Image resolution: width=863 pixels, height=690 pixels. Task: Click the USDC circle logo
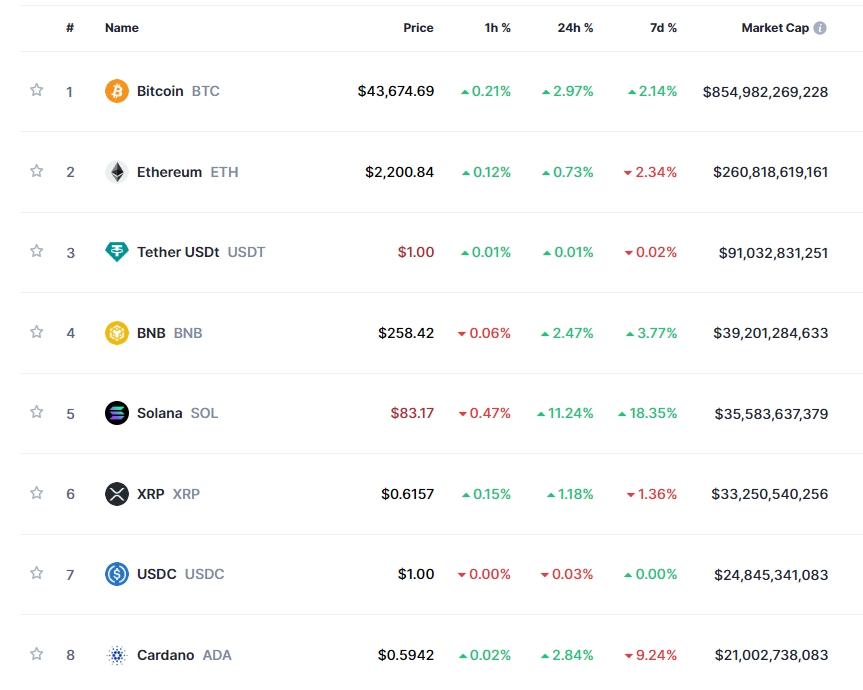(117, 574)
